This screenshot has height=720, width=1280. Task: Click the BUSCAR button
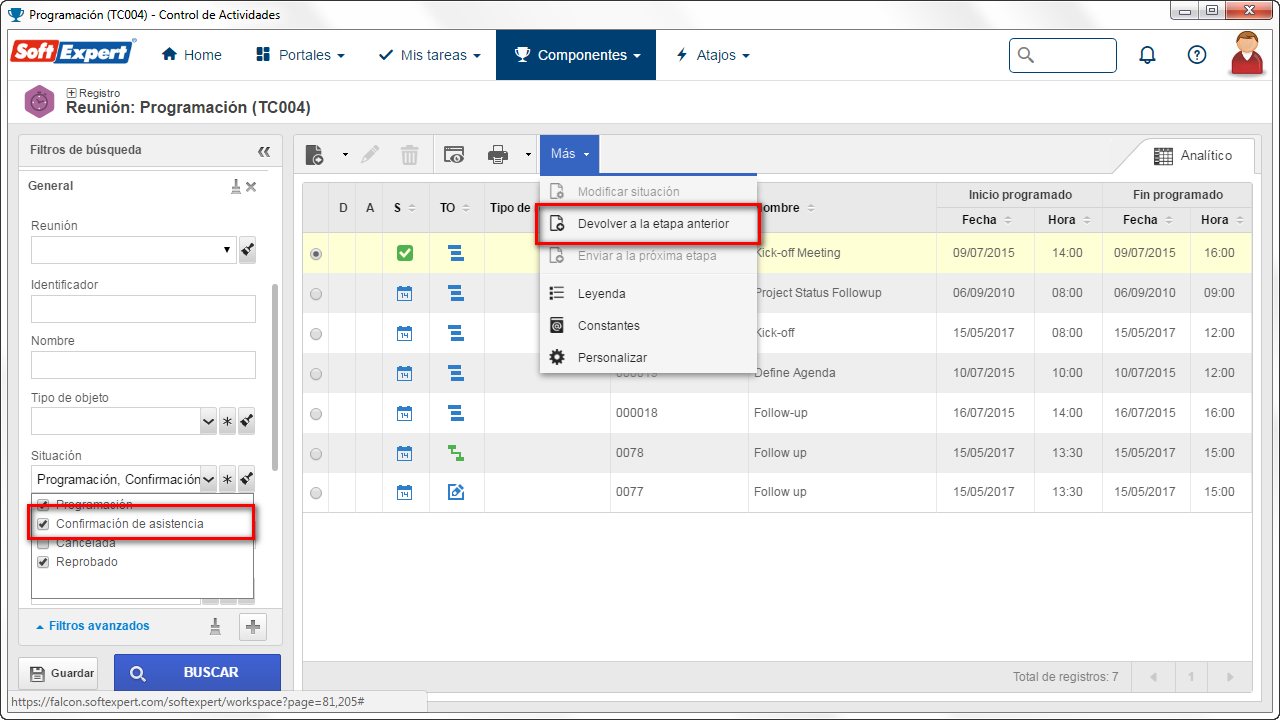[197, 673]
